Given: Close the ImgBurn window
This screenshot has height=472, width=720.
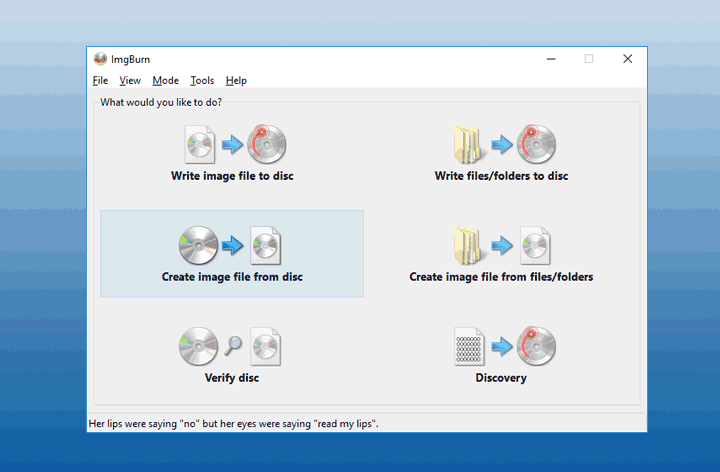Looking at the screenshot, I should (x=627, y=59).
